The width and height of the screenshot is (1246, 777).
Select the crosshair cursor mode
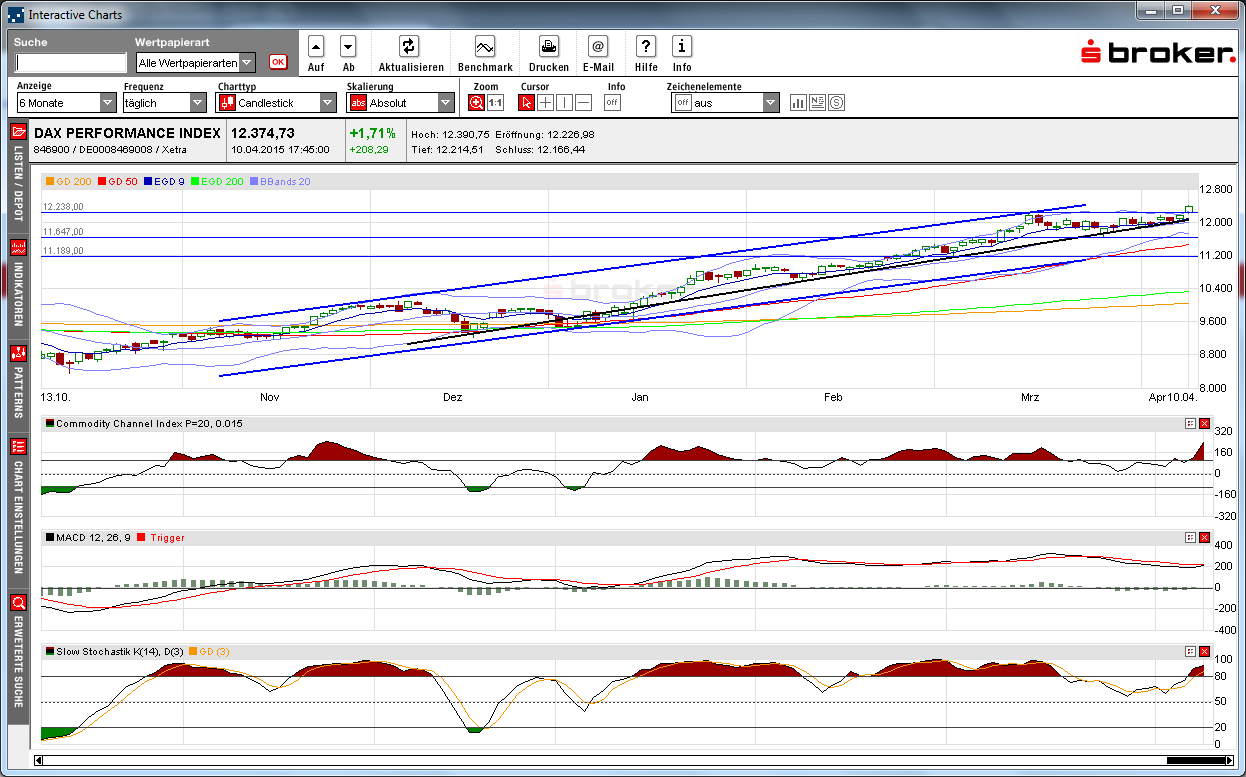(x=545, y=102)
